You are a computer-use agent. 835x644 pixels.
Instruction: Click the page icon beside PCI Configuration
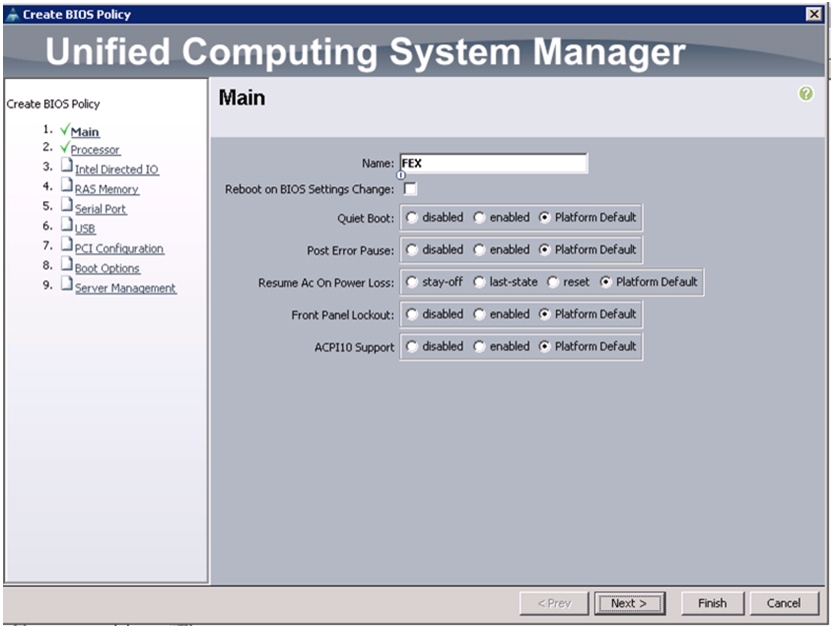67,244
